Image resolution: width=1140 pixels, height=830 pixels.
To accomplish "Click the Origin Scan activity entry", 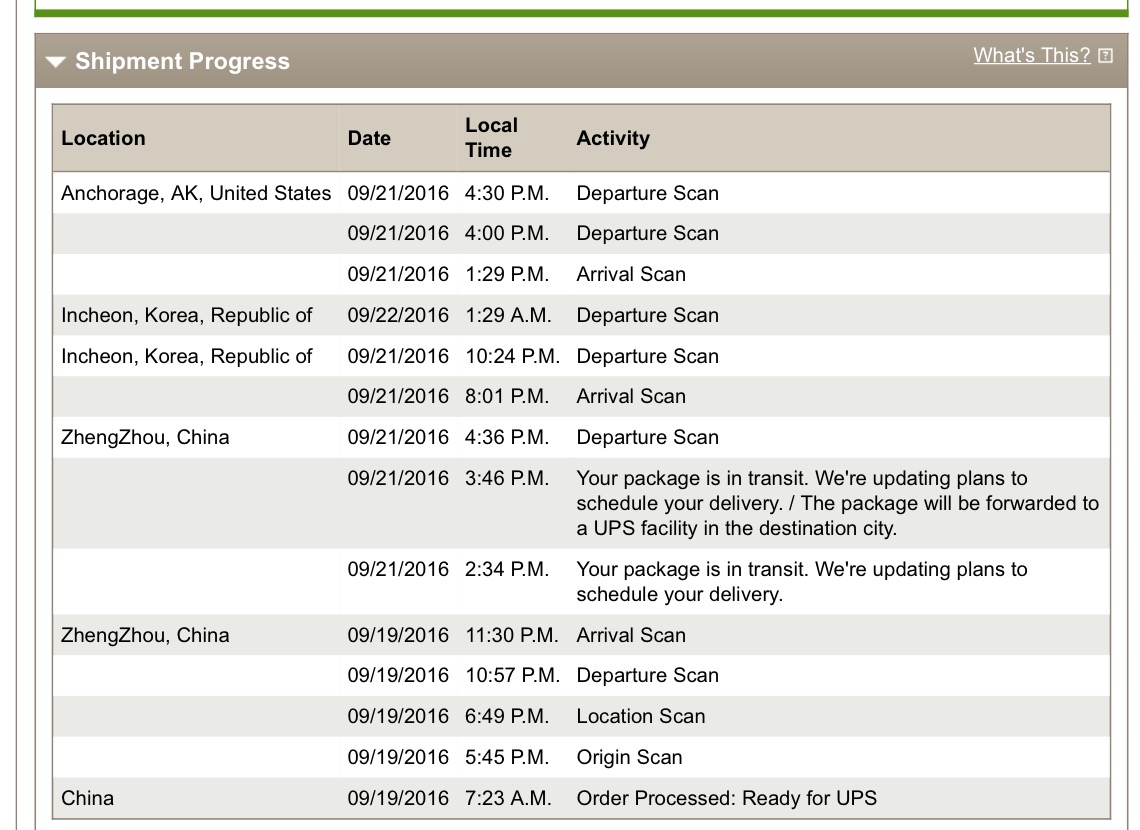I will (x=629, y=757).
